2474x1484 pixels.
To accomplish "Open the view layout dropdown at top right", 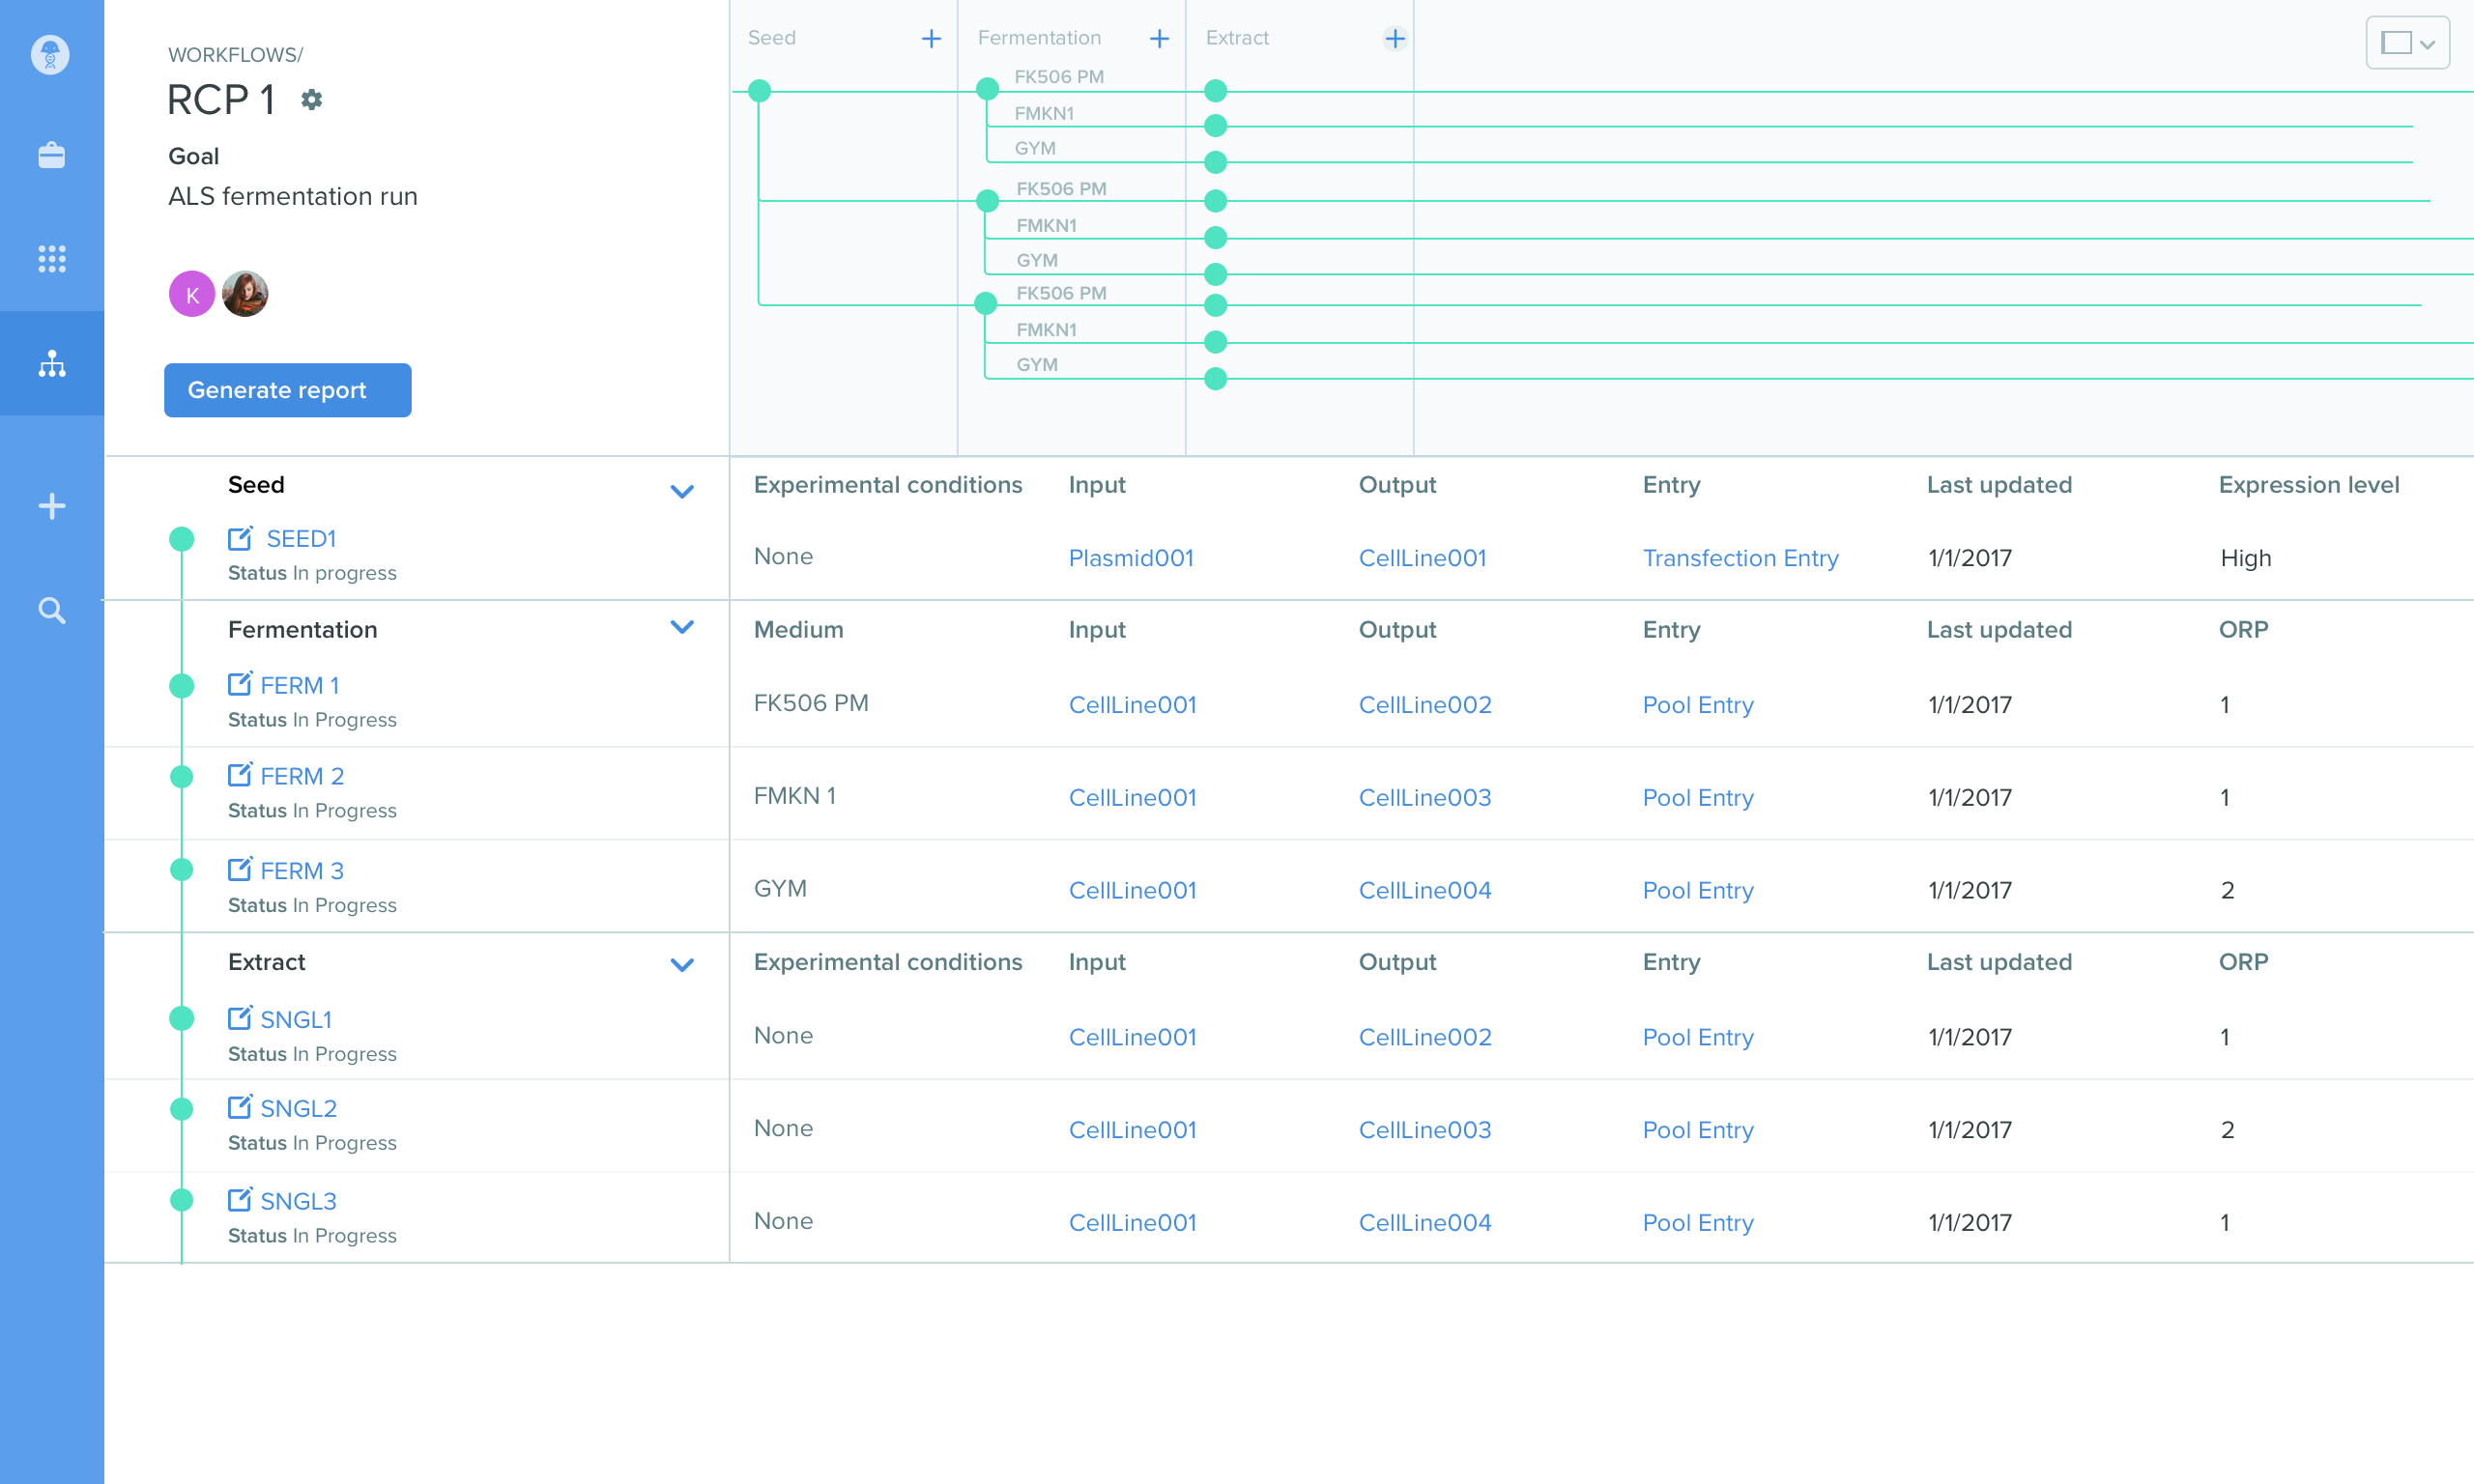I will 2407,43.
